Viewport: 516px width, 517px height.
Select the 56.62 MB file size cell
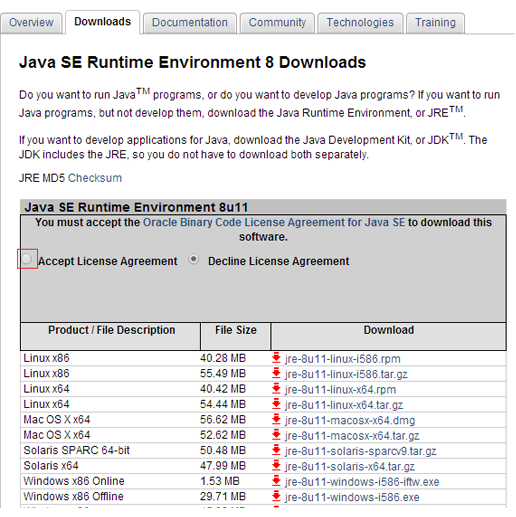(223, 420)
